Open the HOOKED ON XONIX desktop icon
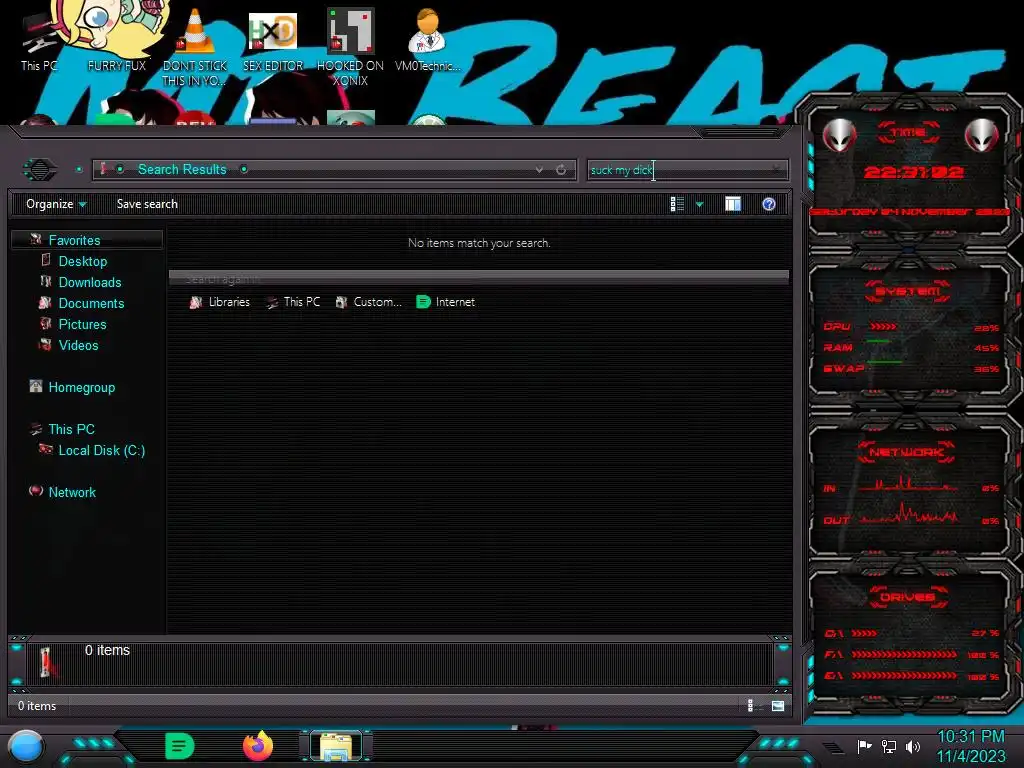 click(351, 46)
